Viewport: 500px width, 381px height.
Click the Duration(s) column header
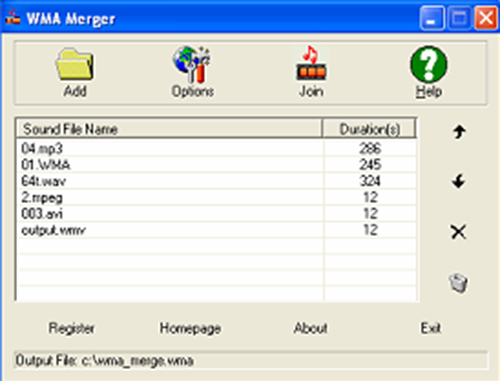(369, 129)
